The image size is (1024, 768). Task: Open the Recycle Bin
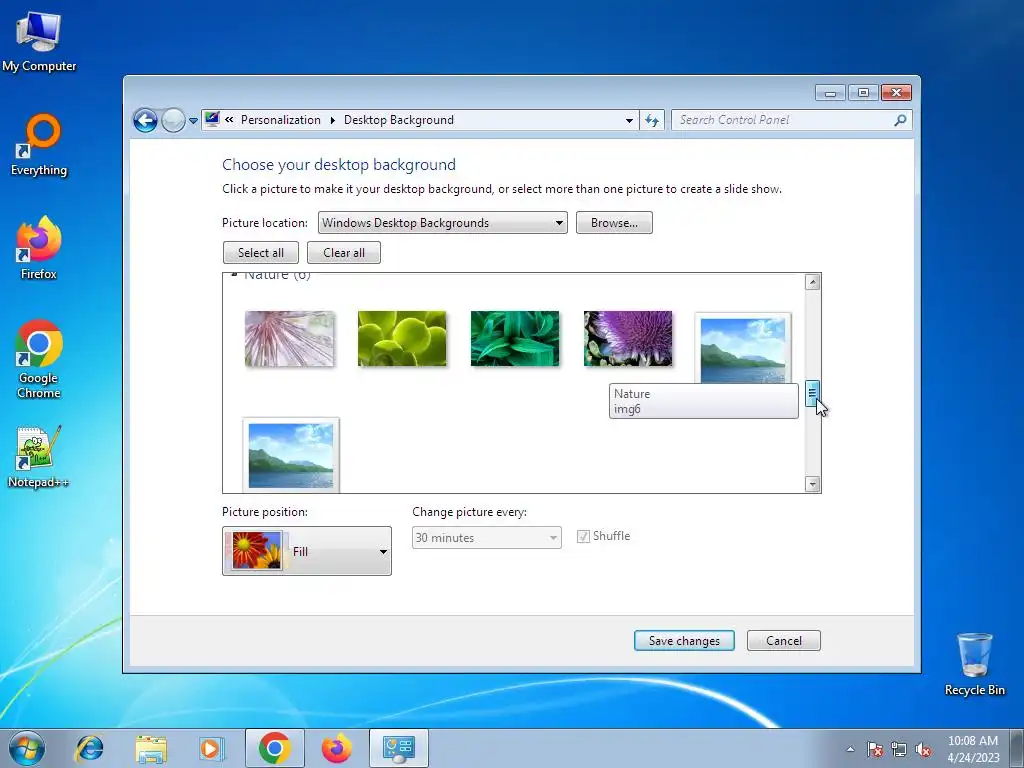click(974, 664)
